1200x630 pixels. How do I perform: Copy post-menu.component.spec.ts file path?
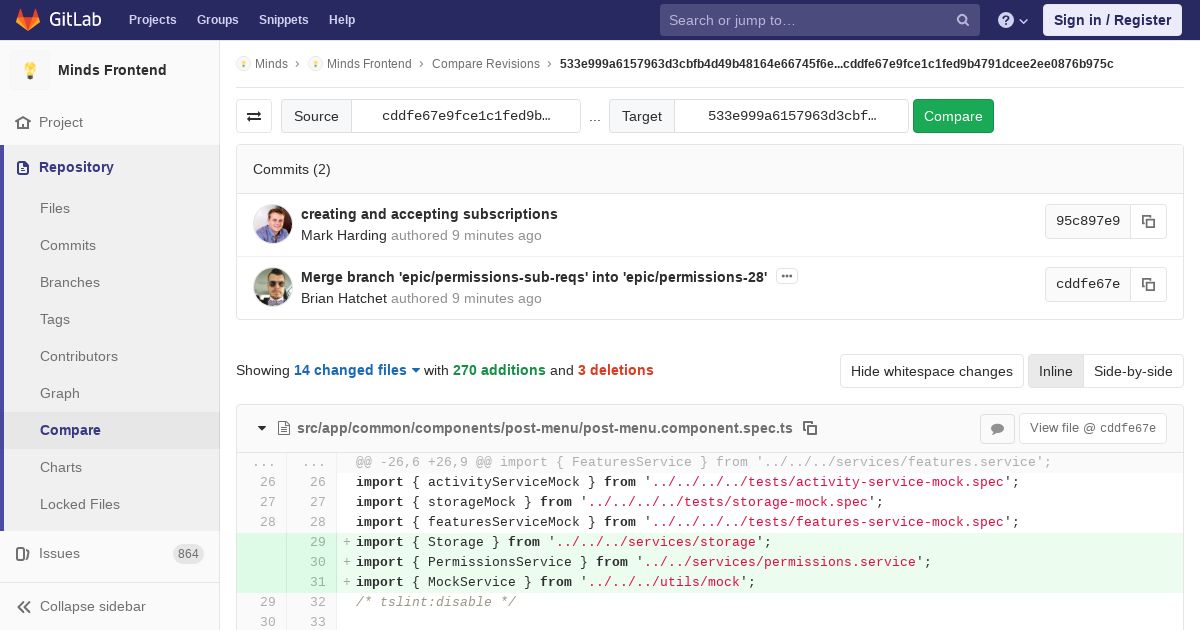coord(810,428)
